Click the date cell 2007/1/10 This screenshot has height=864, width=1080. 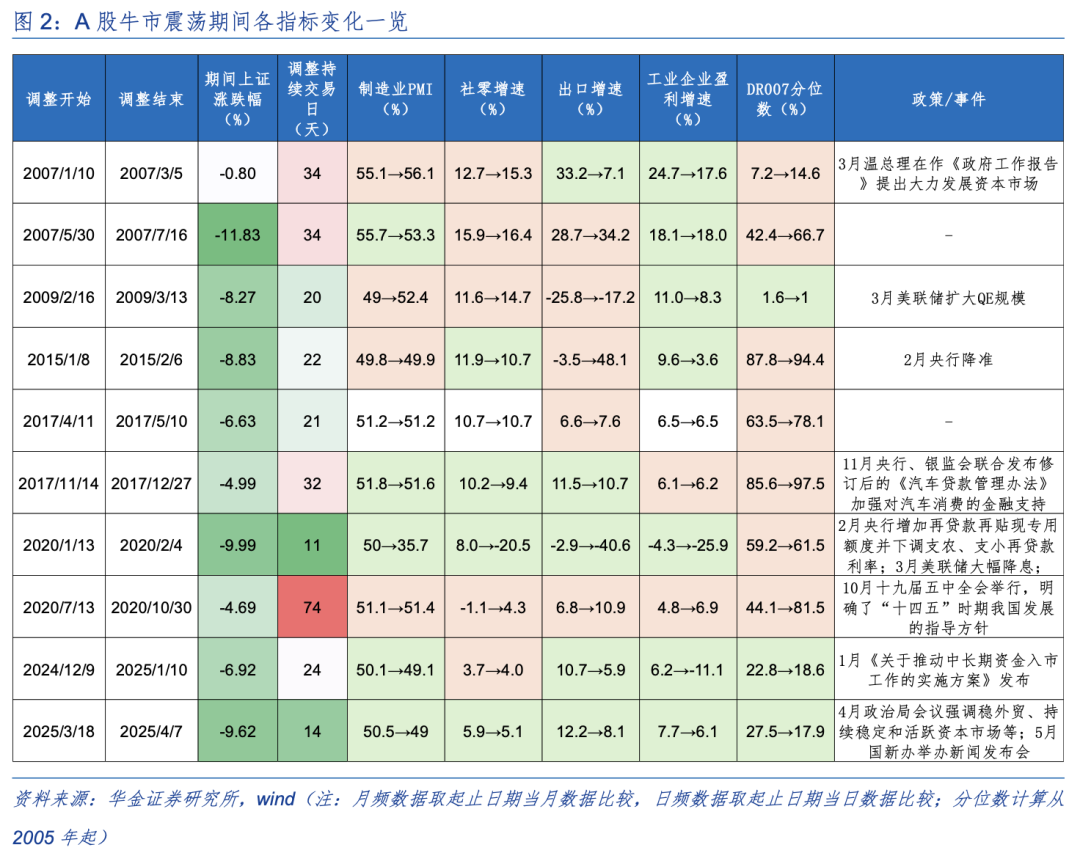click(x=58, y=173)
